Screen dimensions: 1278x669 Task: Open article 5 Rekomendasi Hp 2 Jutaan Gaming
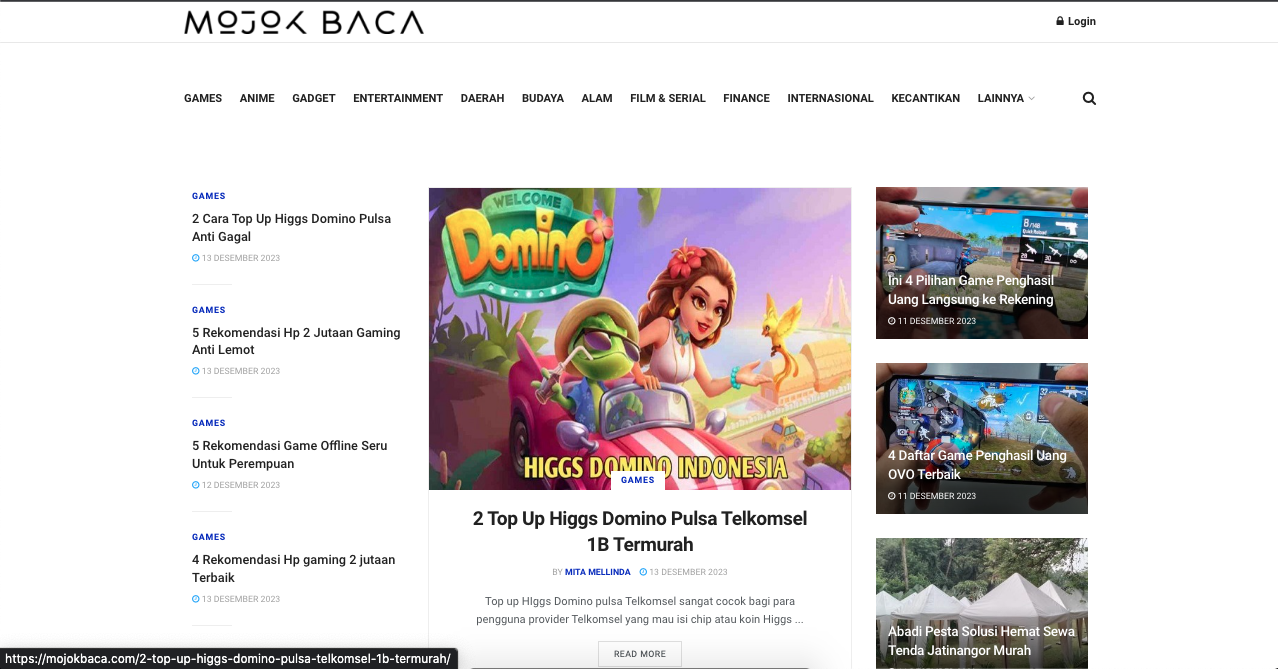tap(296, 341)
